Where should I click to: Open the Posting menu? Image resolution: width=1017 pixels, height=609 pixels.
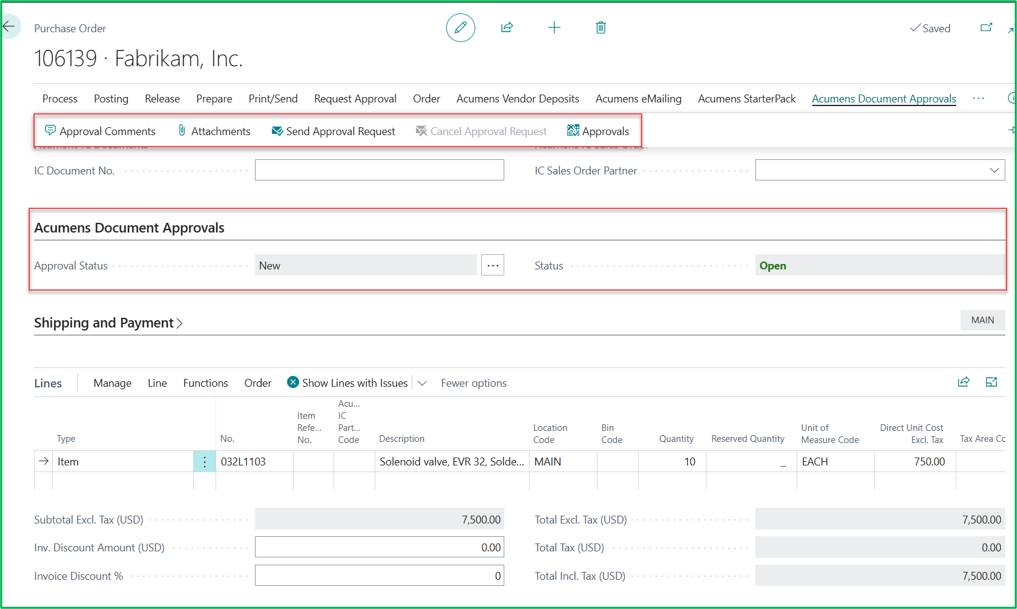[111, 99]
